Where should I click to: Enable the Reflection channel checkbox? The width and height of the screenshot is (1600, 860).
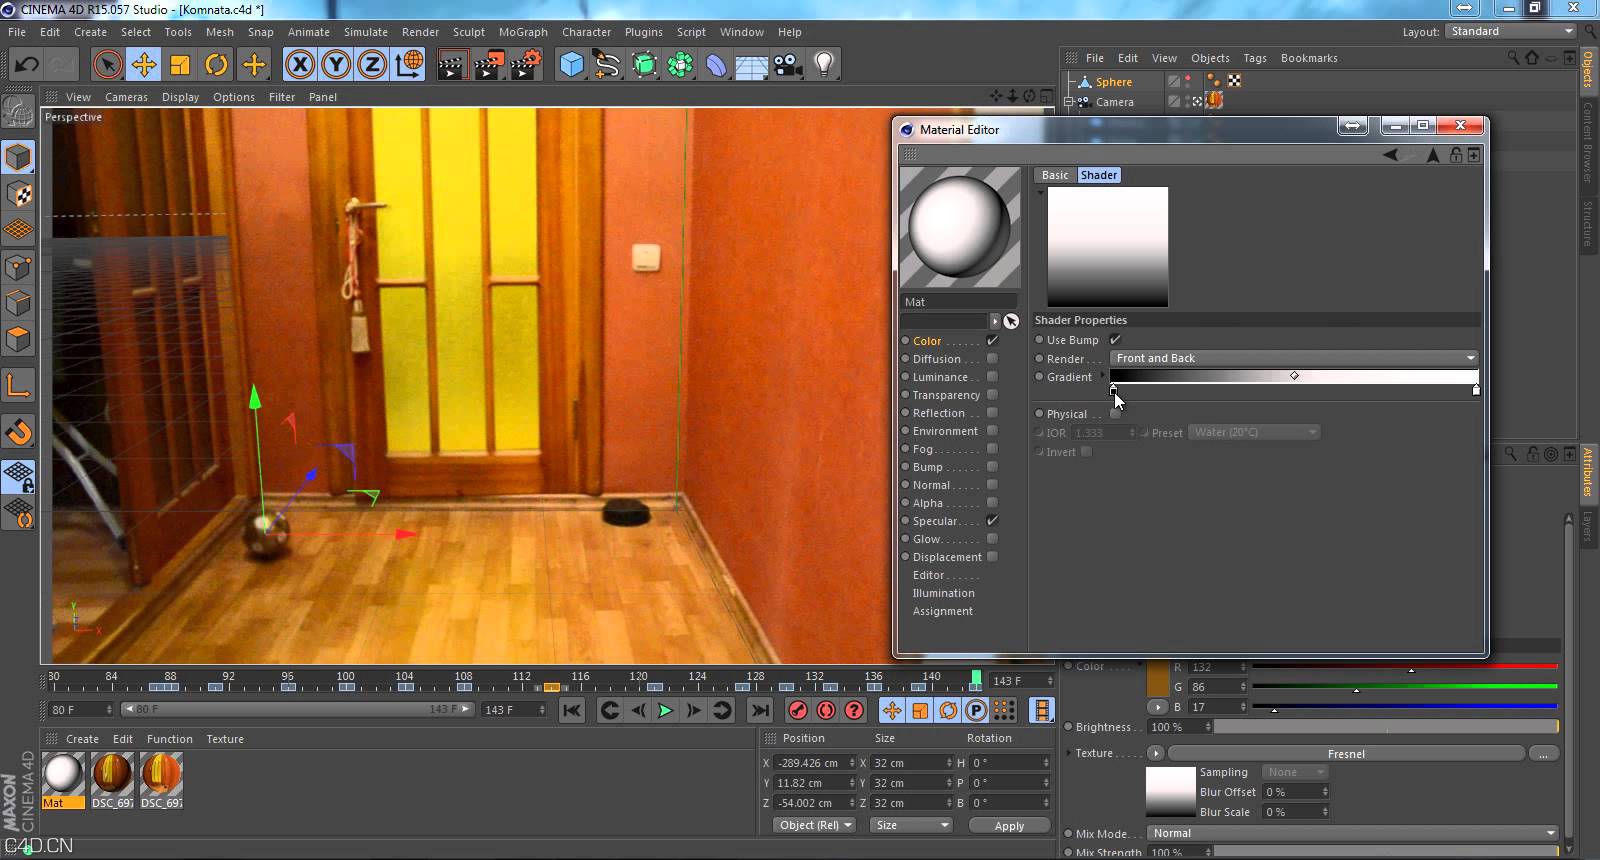(x=992, y=413)
